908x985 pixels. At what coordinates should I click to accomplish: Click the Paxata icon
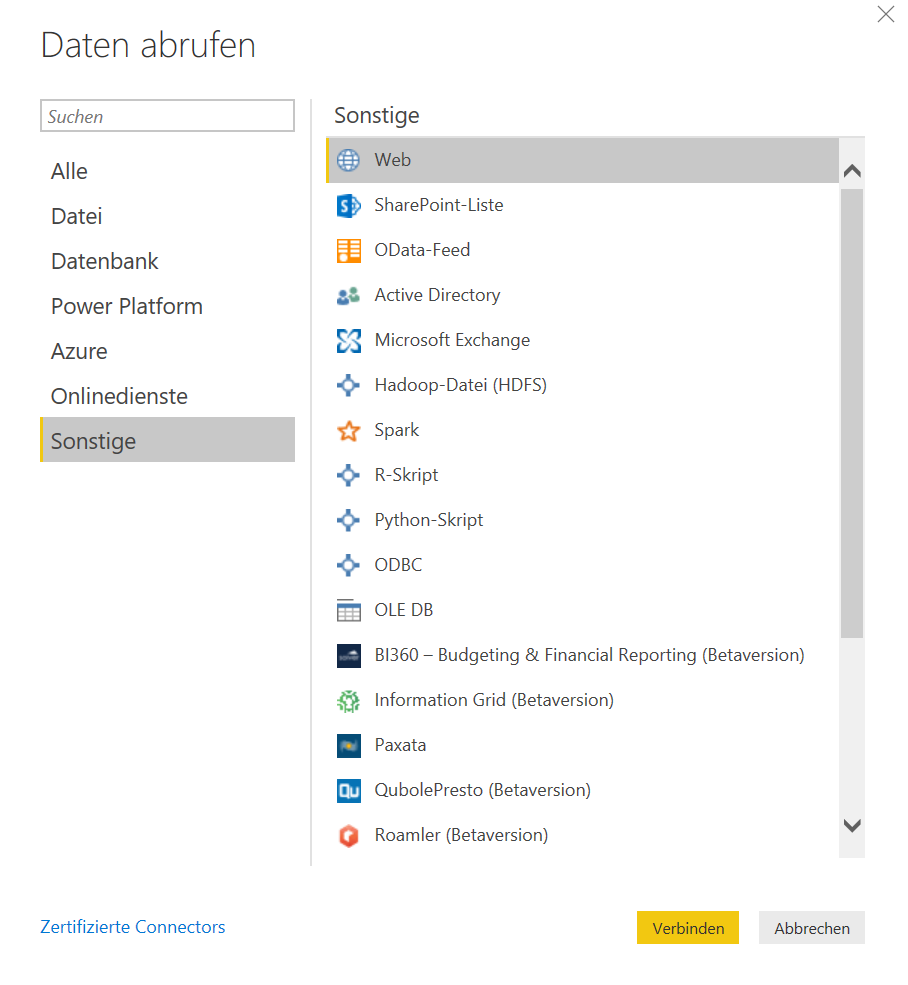tap(348, 746)
